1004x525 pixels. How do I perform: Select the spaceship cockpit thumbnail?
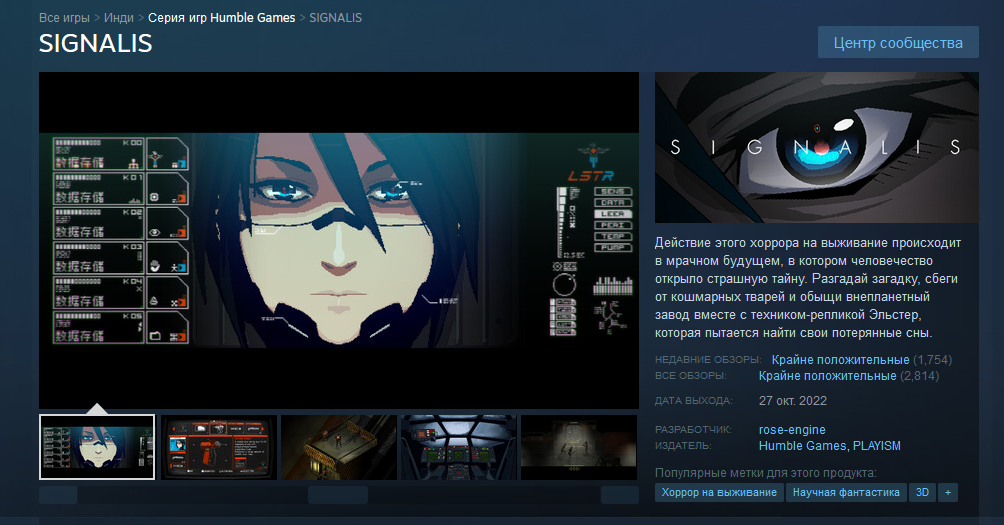click(458, 447)
